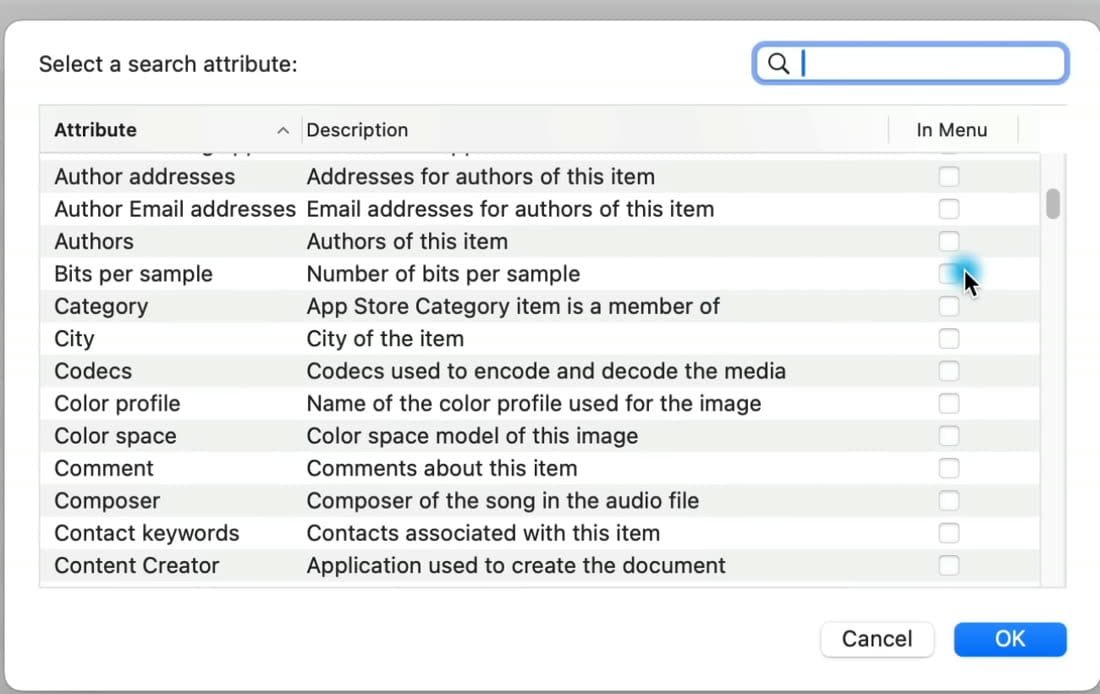Check In Menu for Author Email addresses

tap(948, 209)
